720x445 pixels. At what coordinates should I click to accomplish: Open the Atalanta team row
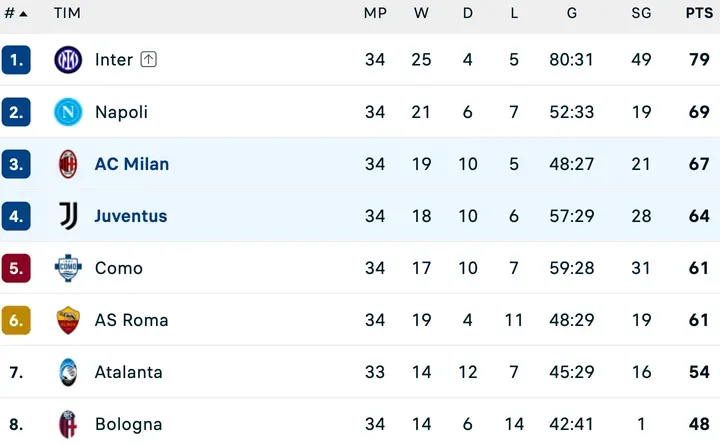click(x=360, y=372)
